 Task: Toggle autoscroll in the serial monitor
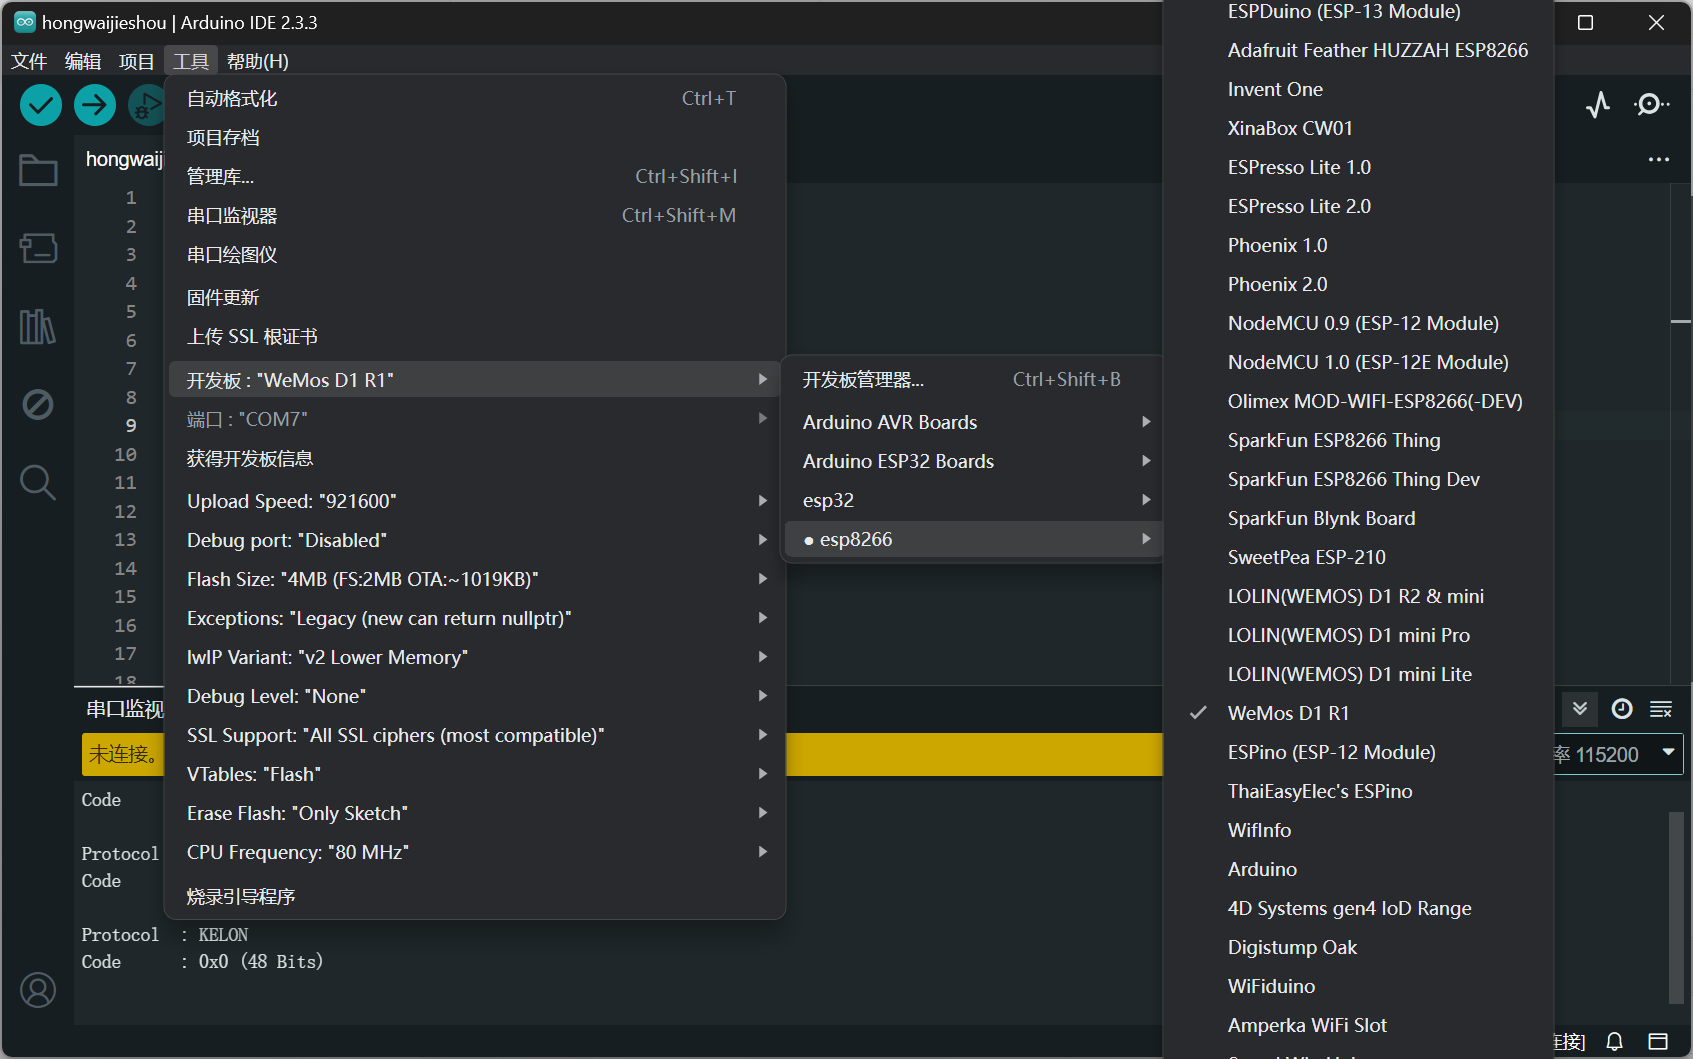[x=1580, y=709]
